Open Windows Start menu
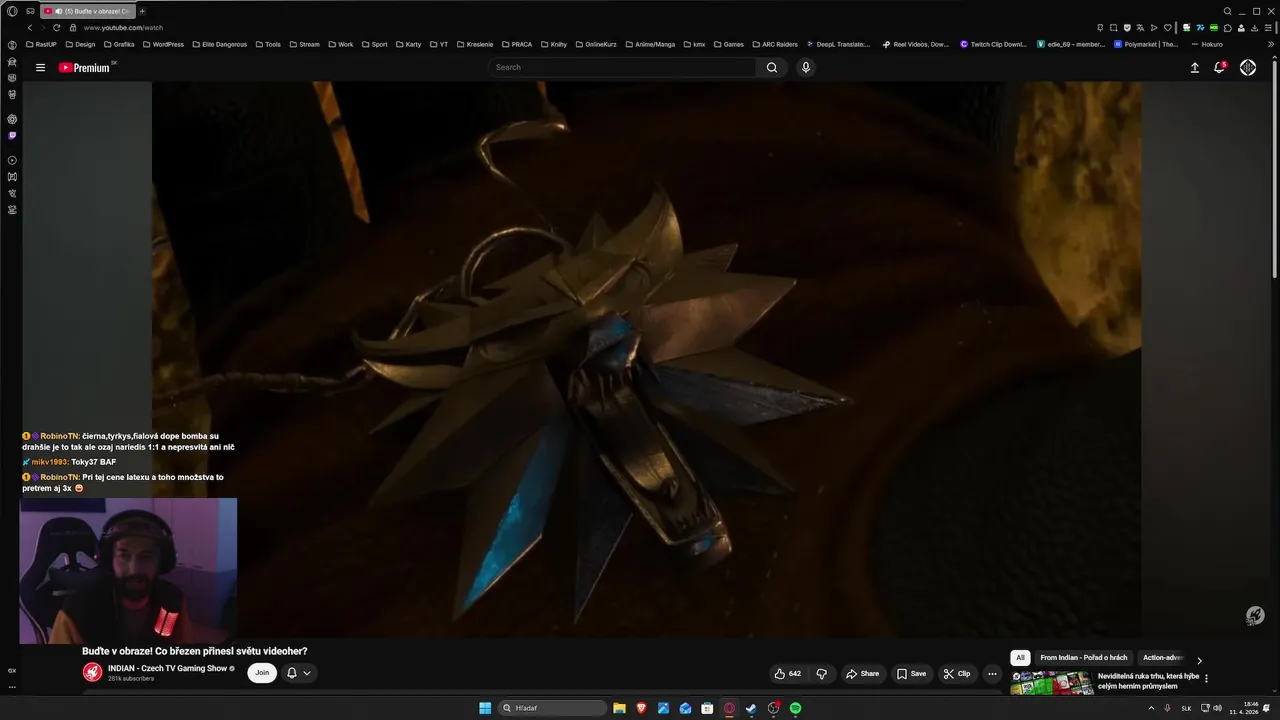The width and height of the screenshot is (1280, 720). point(485,708)
